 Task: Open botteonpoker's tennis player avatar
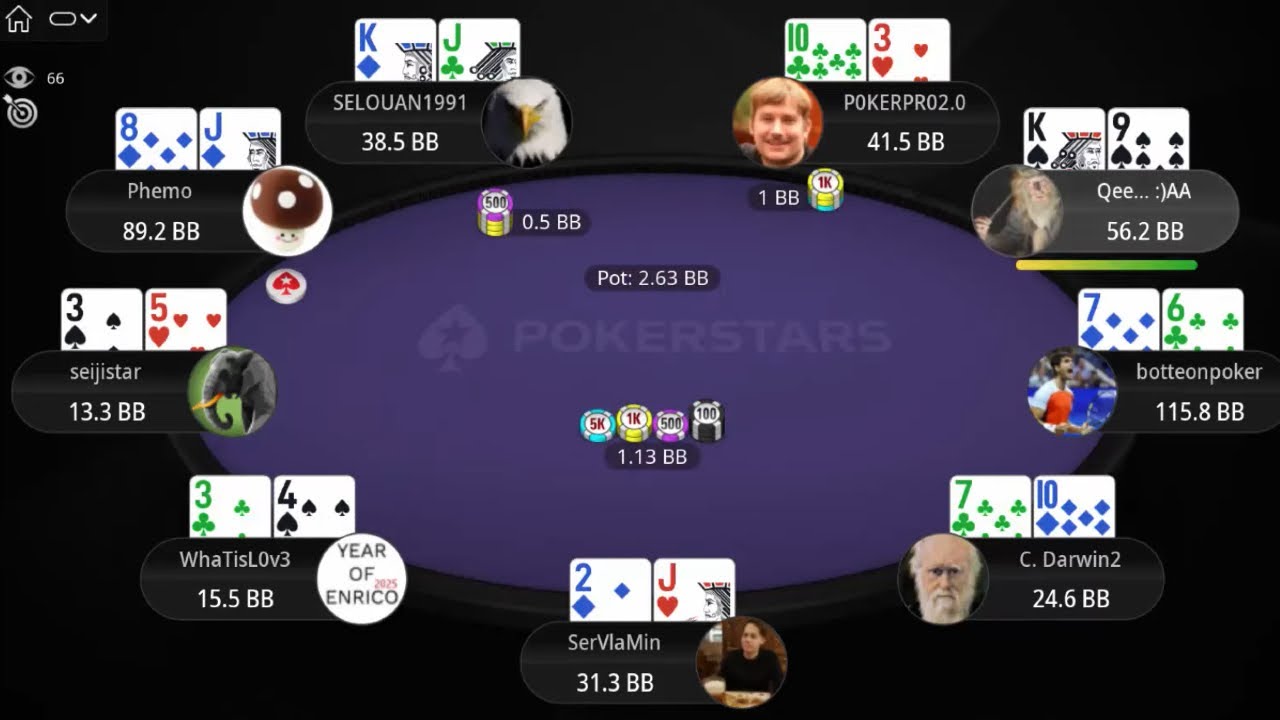1072,391
